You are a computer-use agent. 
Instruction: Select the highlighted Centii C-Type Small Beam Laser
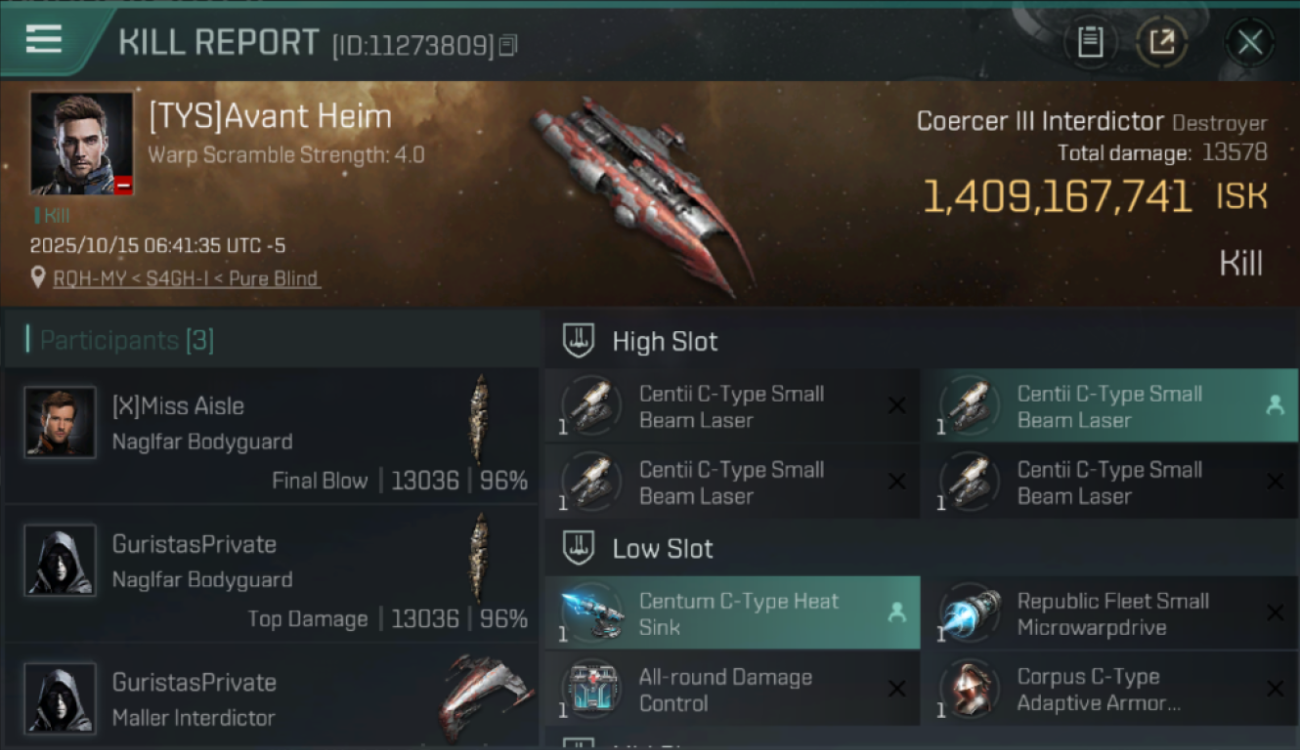pos(1109,406)
